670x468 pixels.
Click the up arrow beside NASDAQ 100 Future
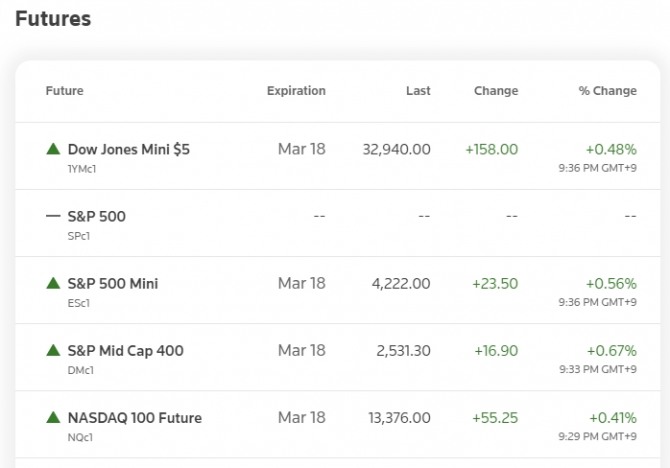[53, 417]
